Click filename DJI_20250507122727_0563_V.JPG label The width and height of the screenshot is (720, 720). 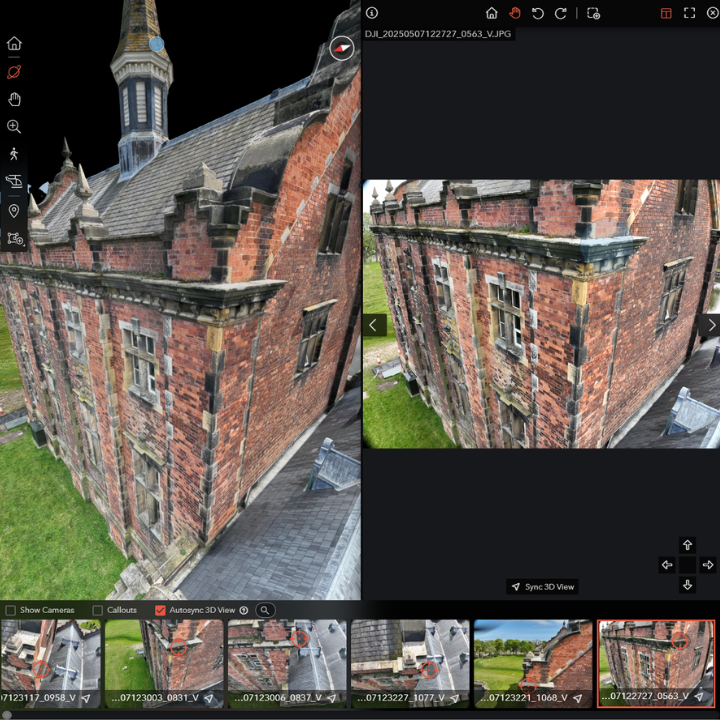pos(438,34)
